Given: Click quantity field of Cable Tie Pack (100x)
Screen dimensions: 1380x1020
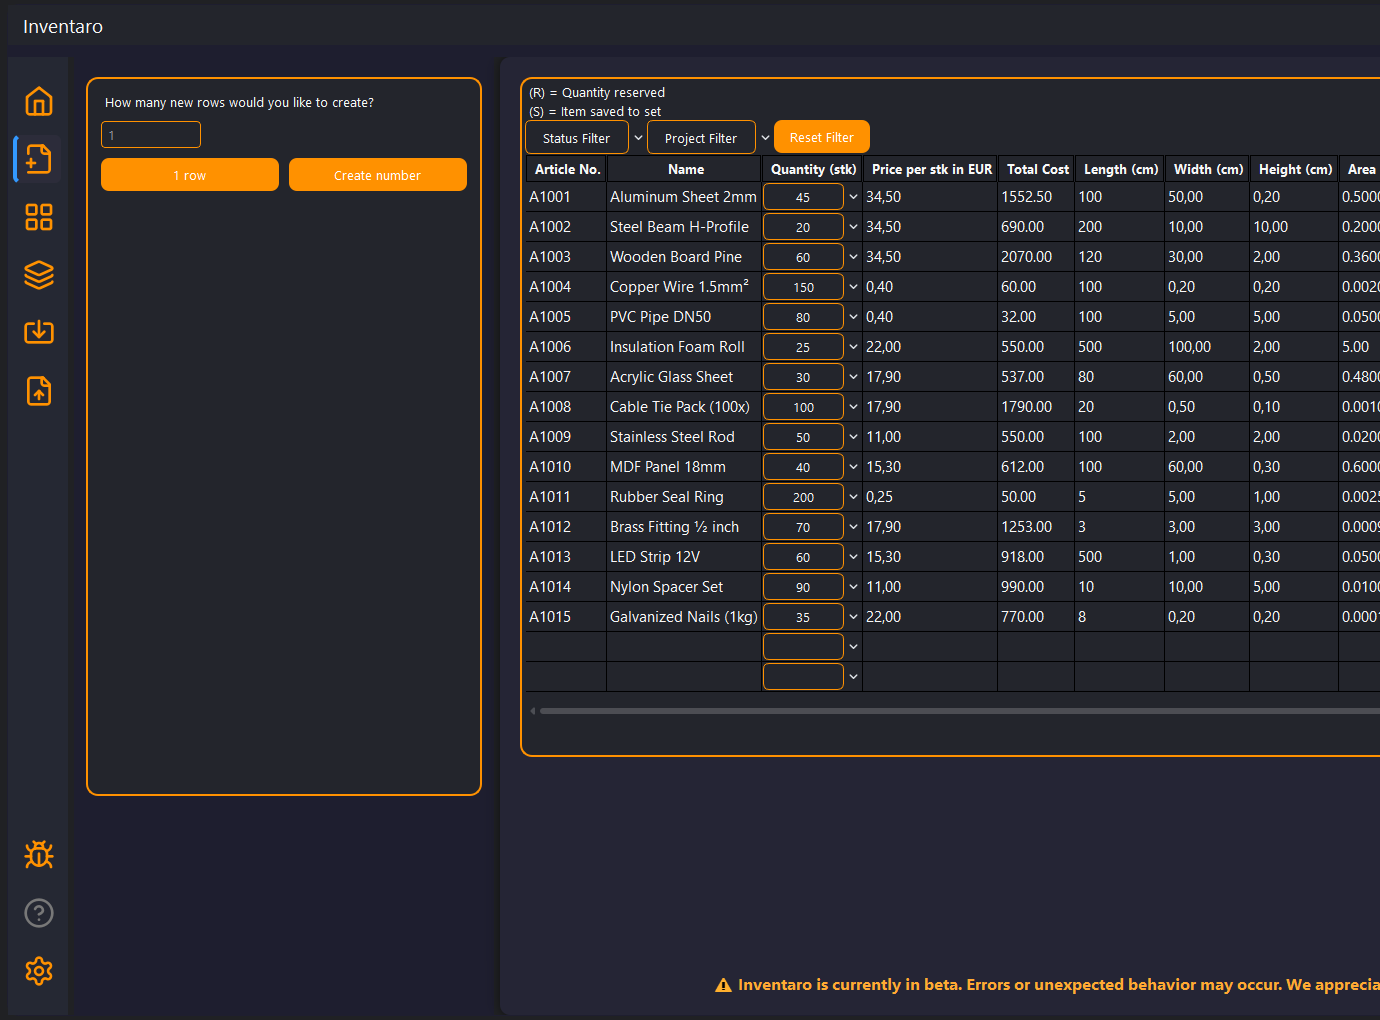Looking at the screenshot, I should click(803, 407).
